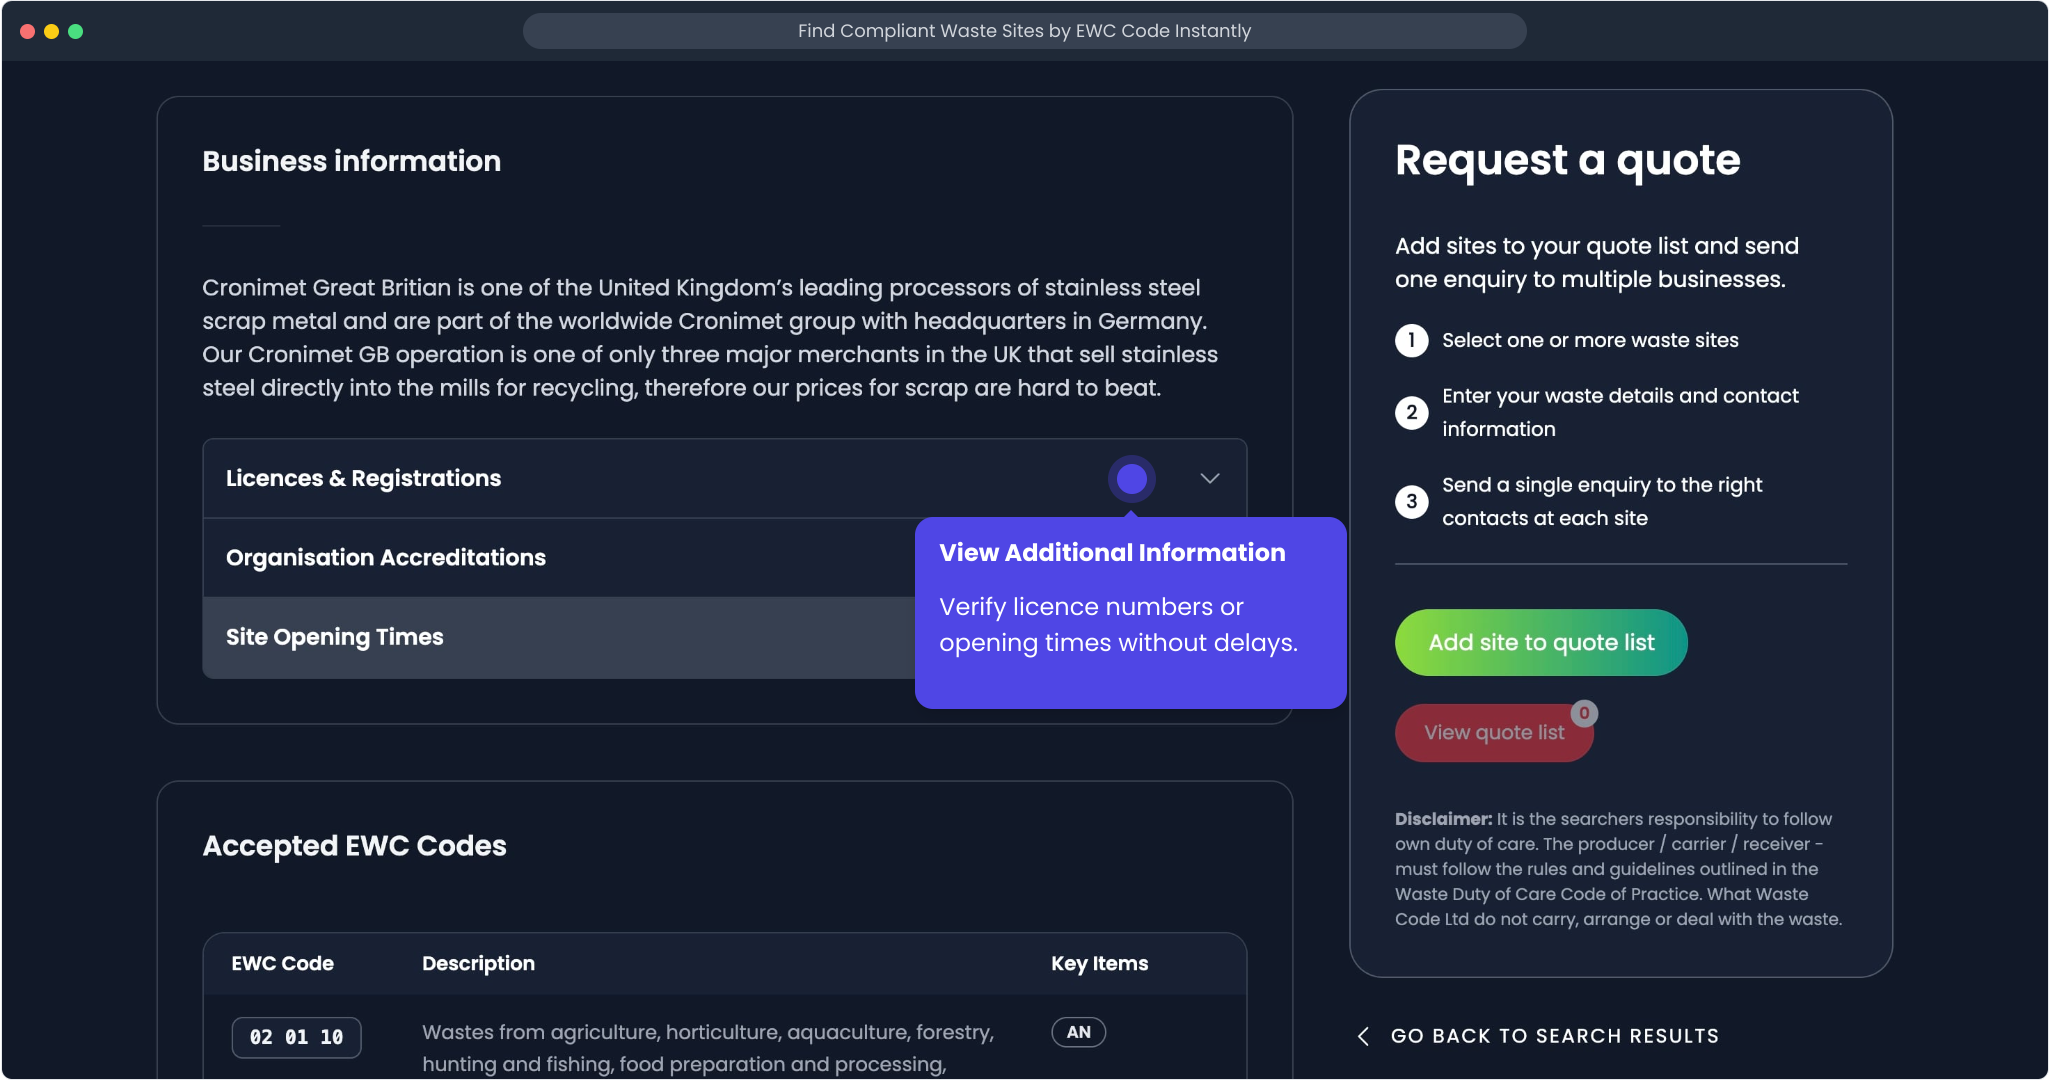This screenshot has height=1080, width=2050.
Task: Click step 3 numbered circle icon
Action: click(x=1411, y=501)
